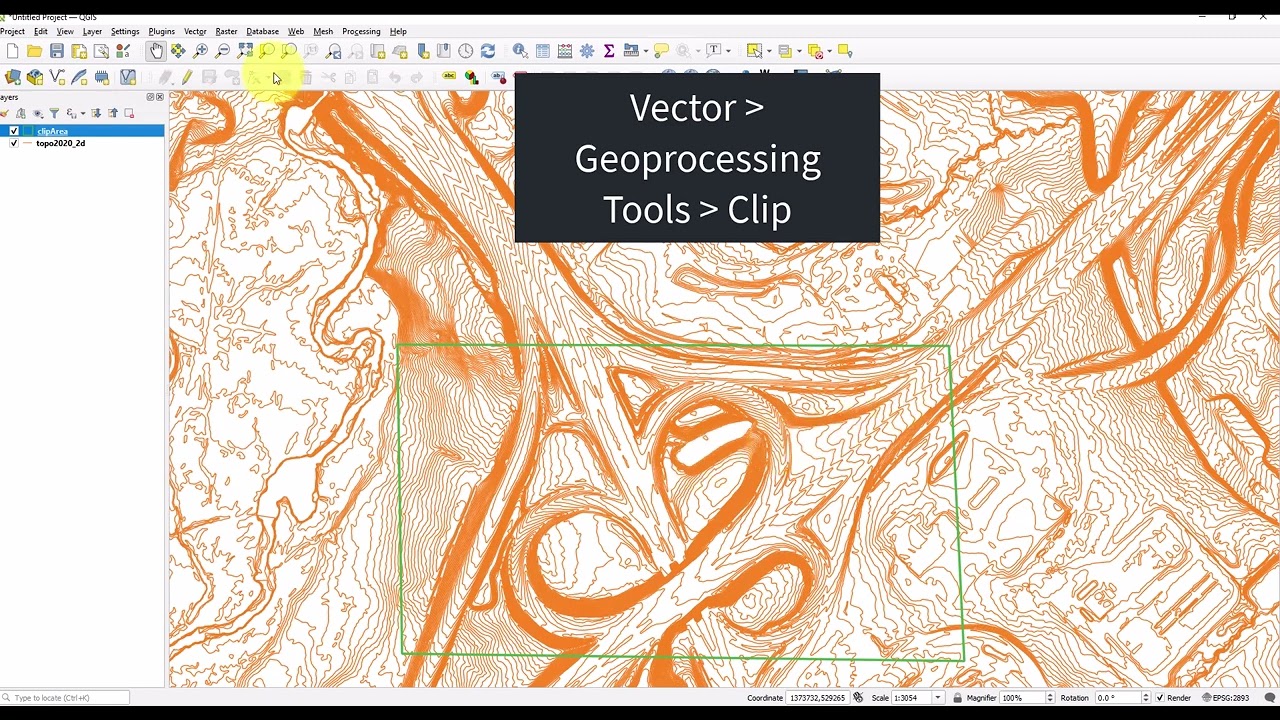
Task: Toggle extents display beside the coordinate field
Action: point(858,698)
